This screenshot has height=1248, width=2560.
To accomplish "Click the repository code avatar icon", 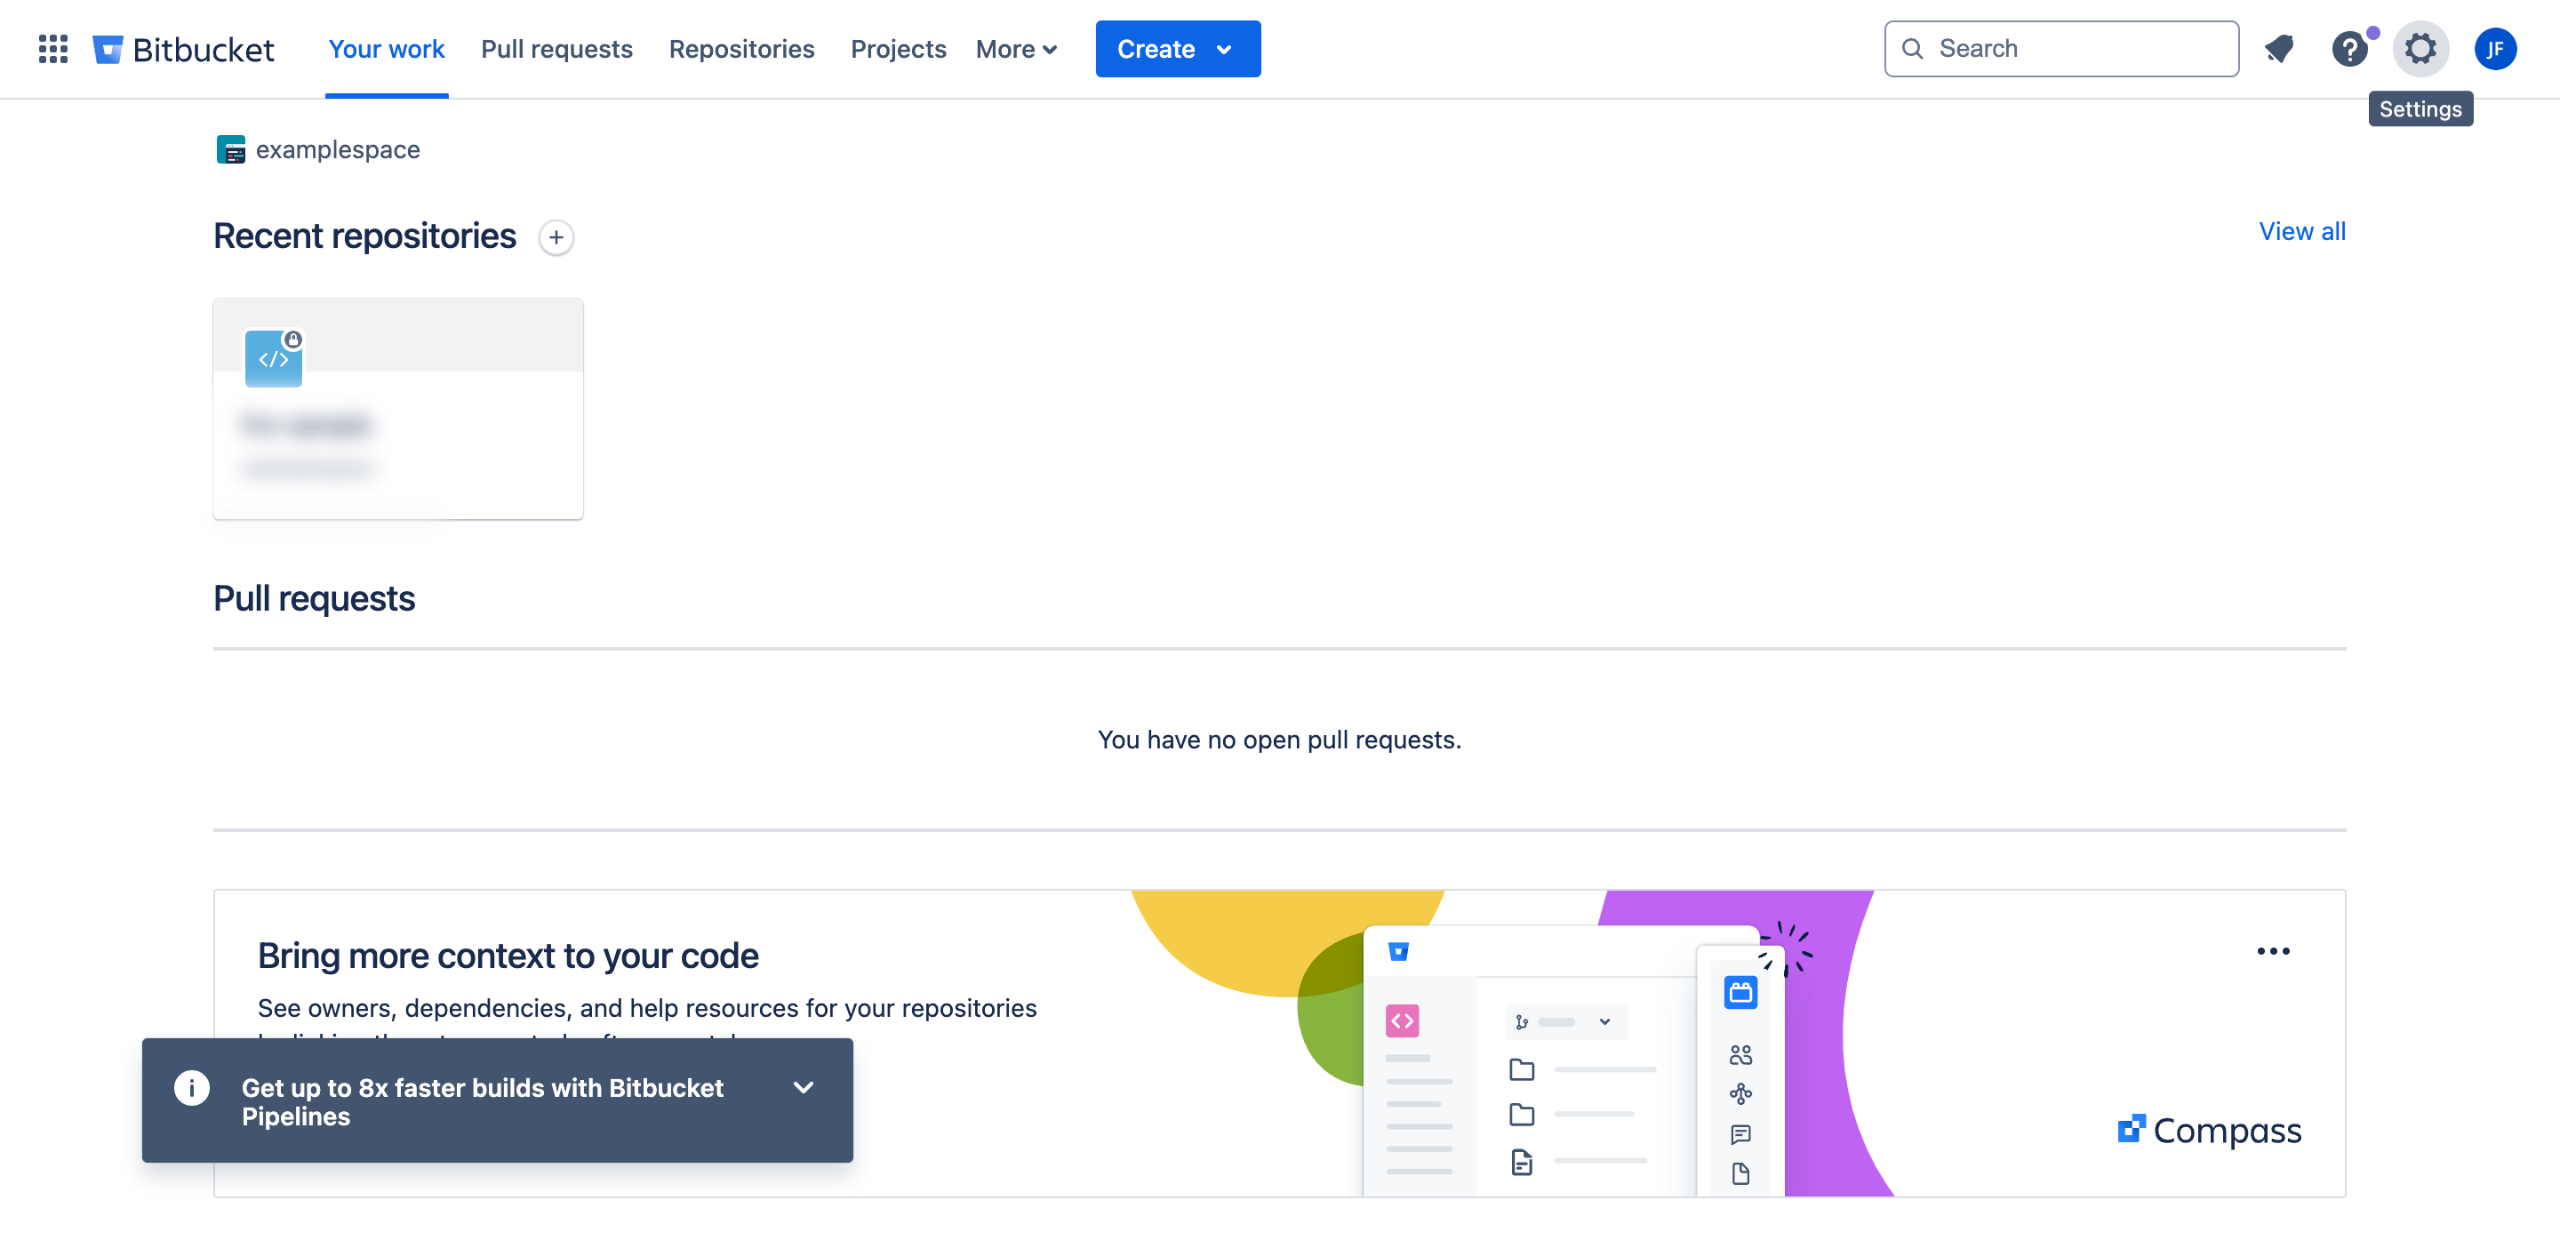I will 273,358.
